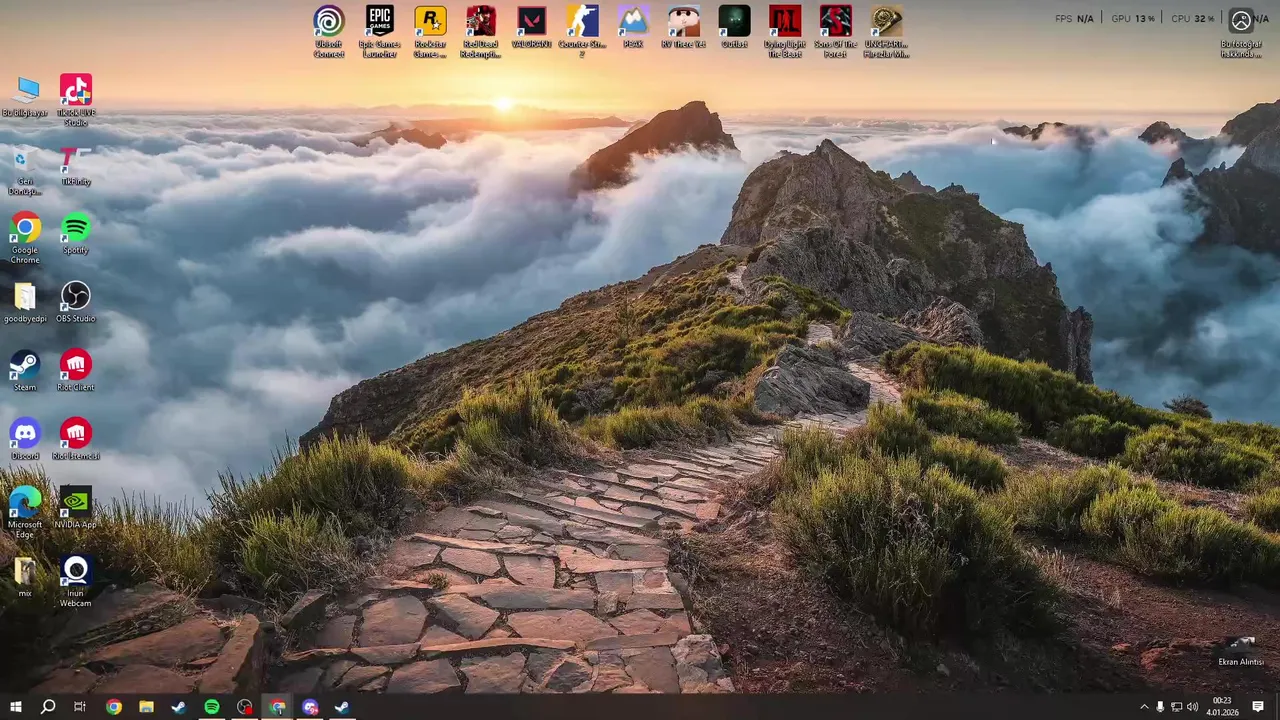
Task: Select the top-right corner desktop picture info icon
Action: click(x=1241, y=32)
